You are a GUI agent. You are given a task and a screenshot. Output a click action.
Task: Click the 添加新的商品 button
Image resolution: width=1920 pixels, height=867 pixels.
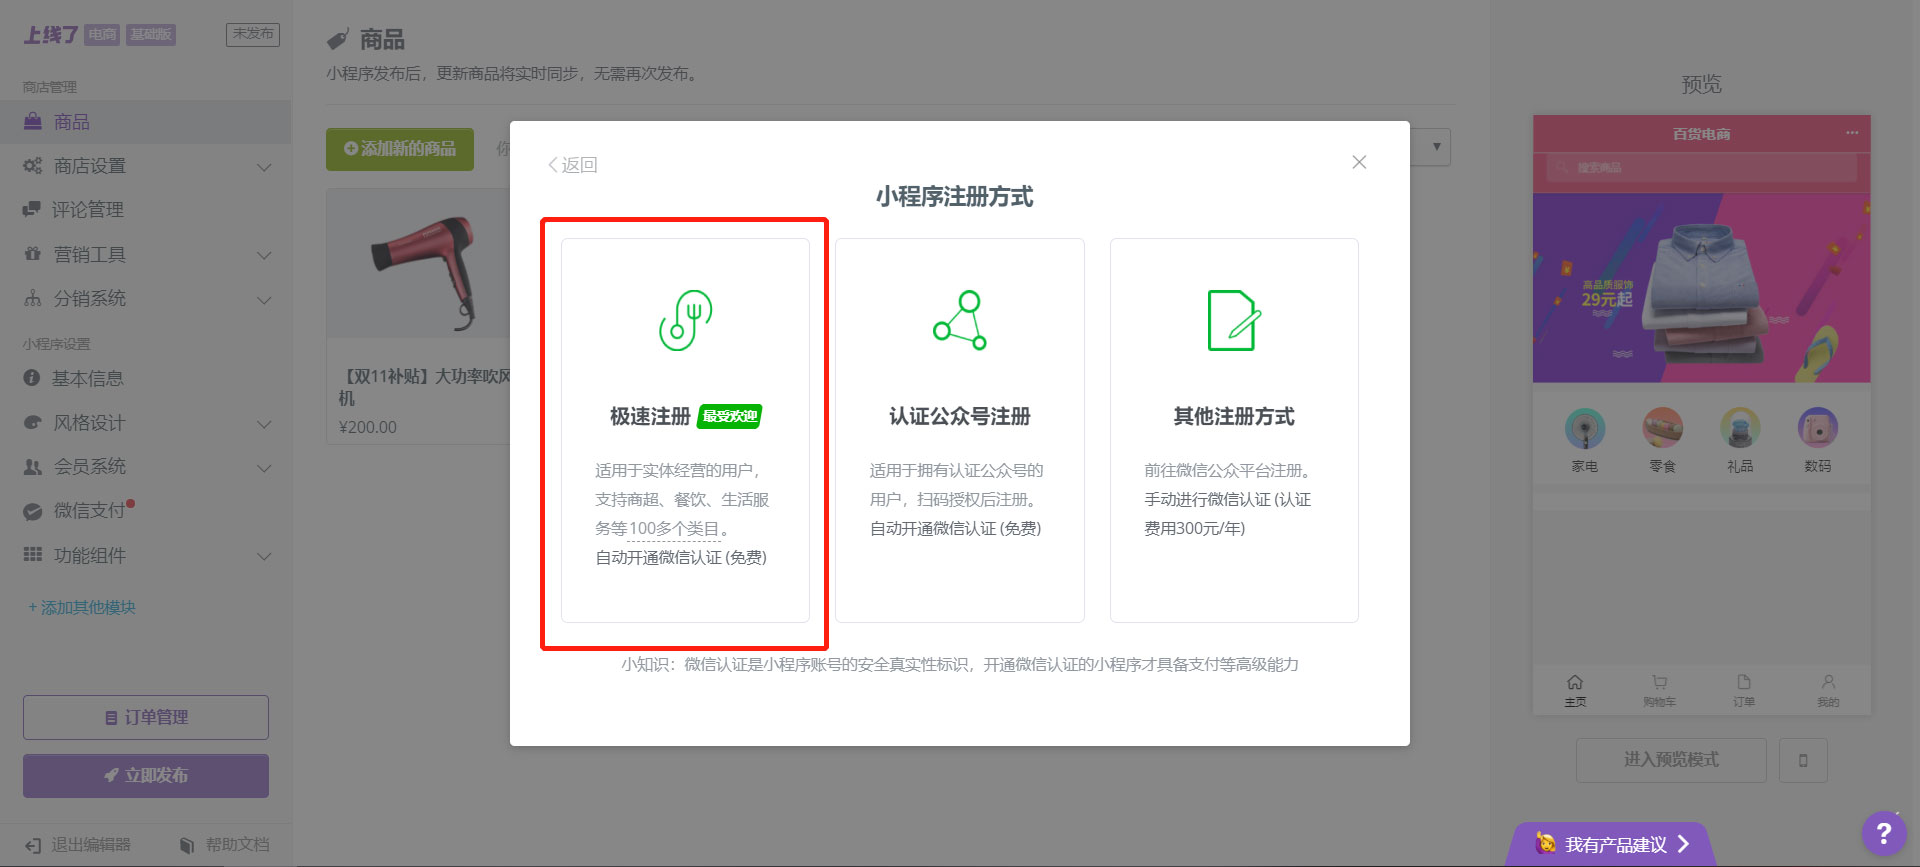400,149
